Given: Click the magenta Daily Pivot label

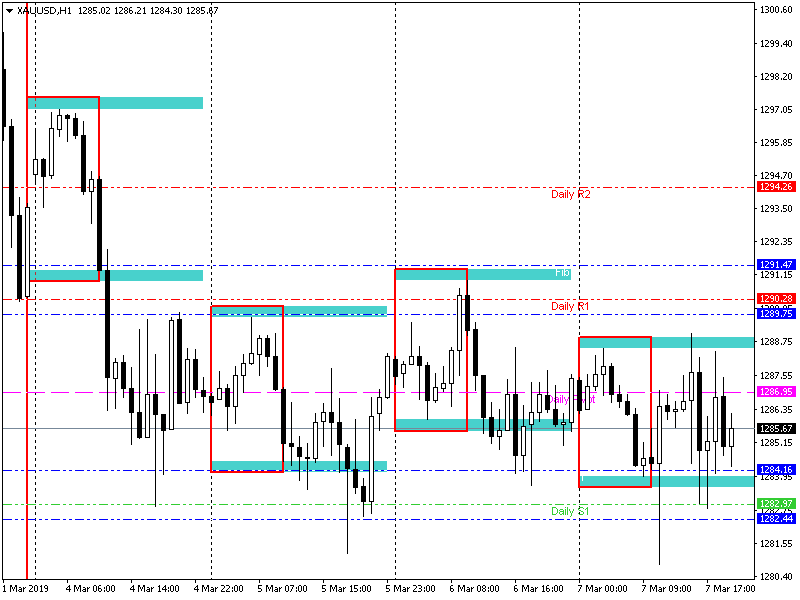Looking at the screenshot, I should coord(571,399).
